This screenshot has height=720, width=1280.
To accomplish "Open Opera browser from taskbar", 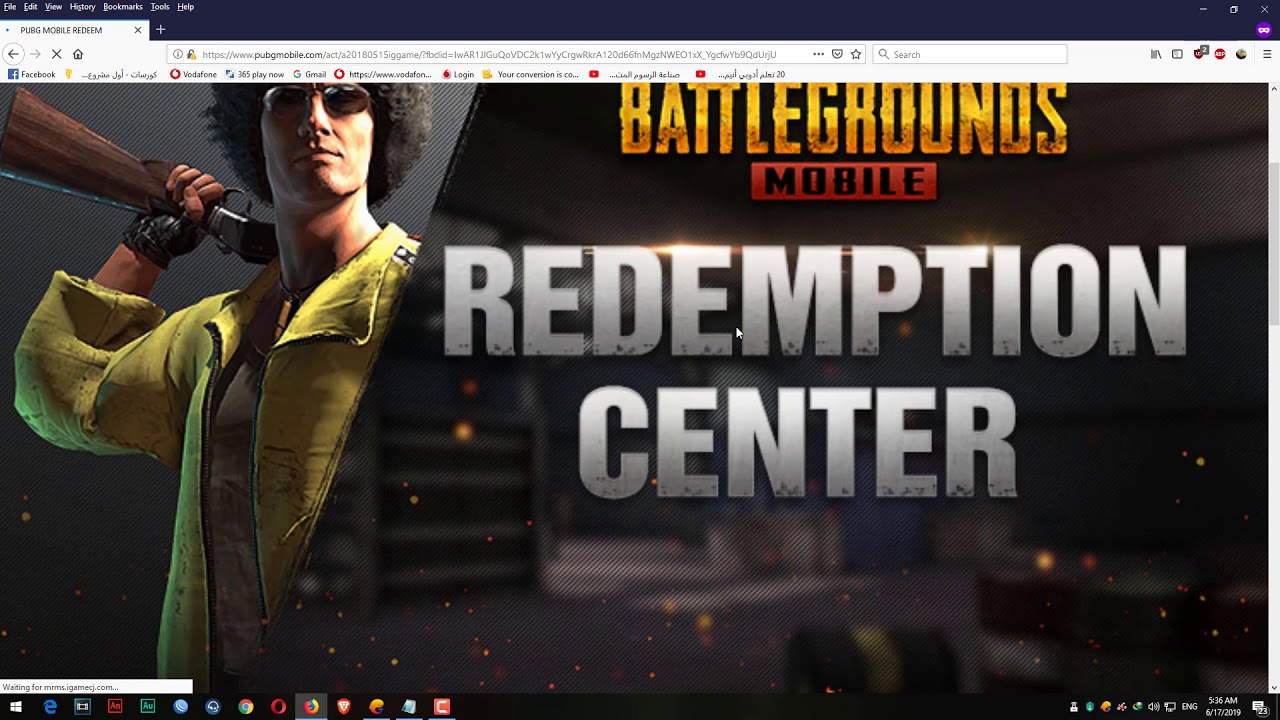I will (x=278, y=707).
